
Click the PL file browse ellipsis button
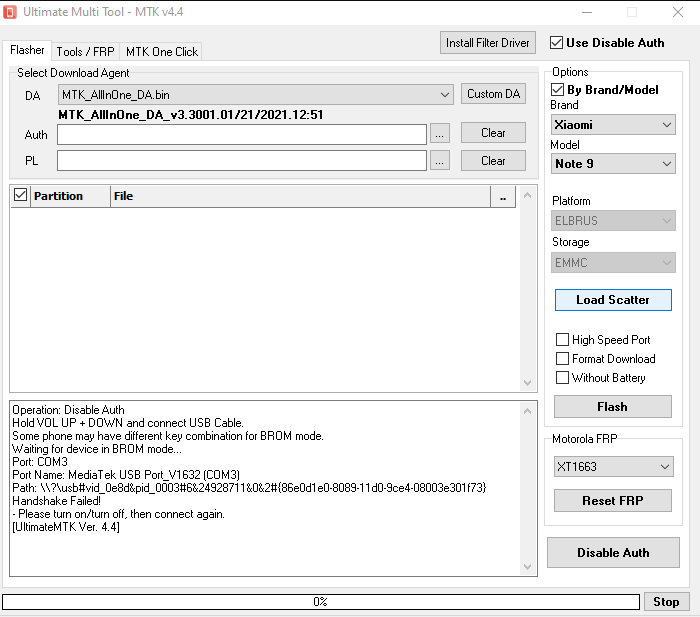440,160
